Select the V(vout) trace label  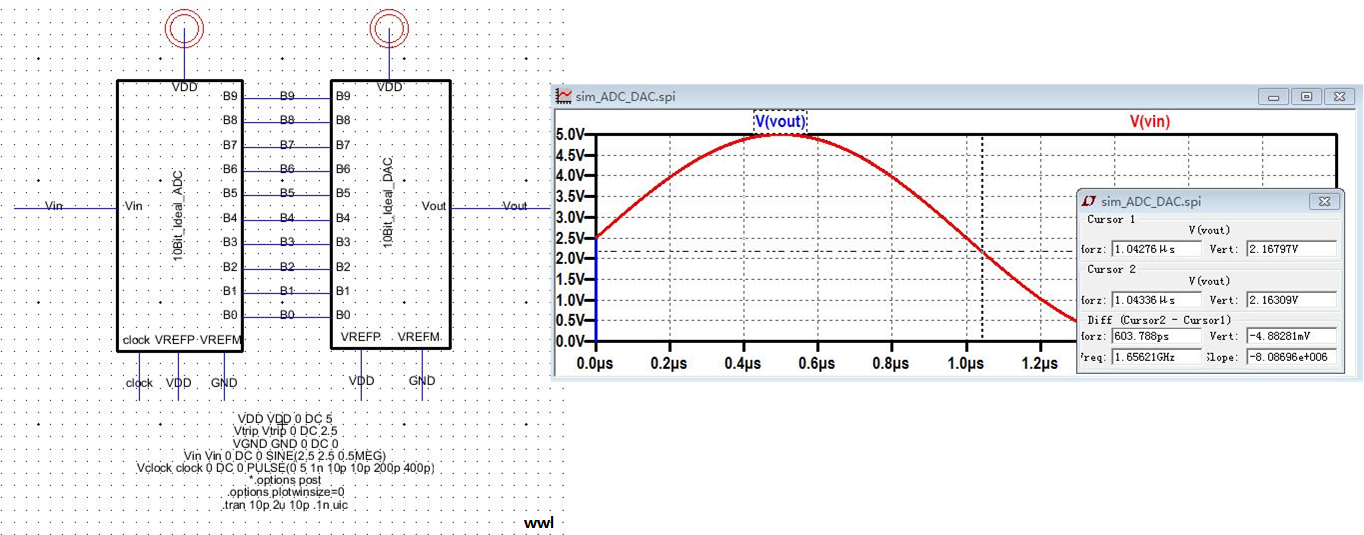tap(780, 121)
